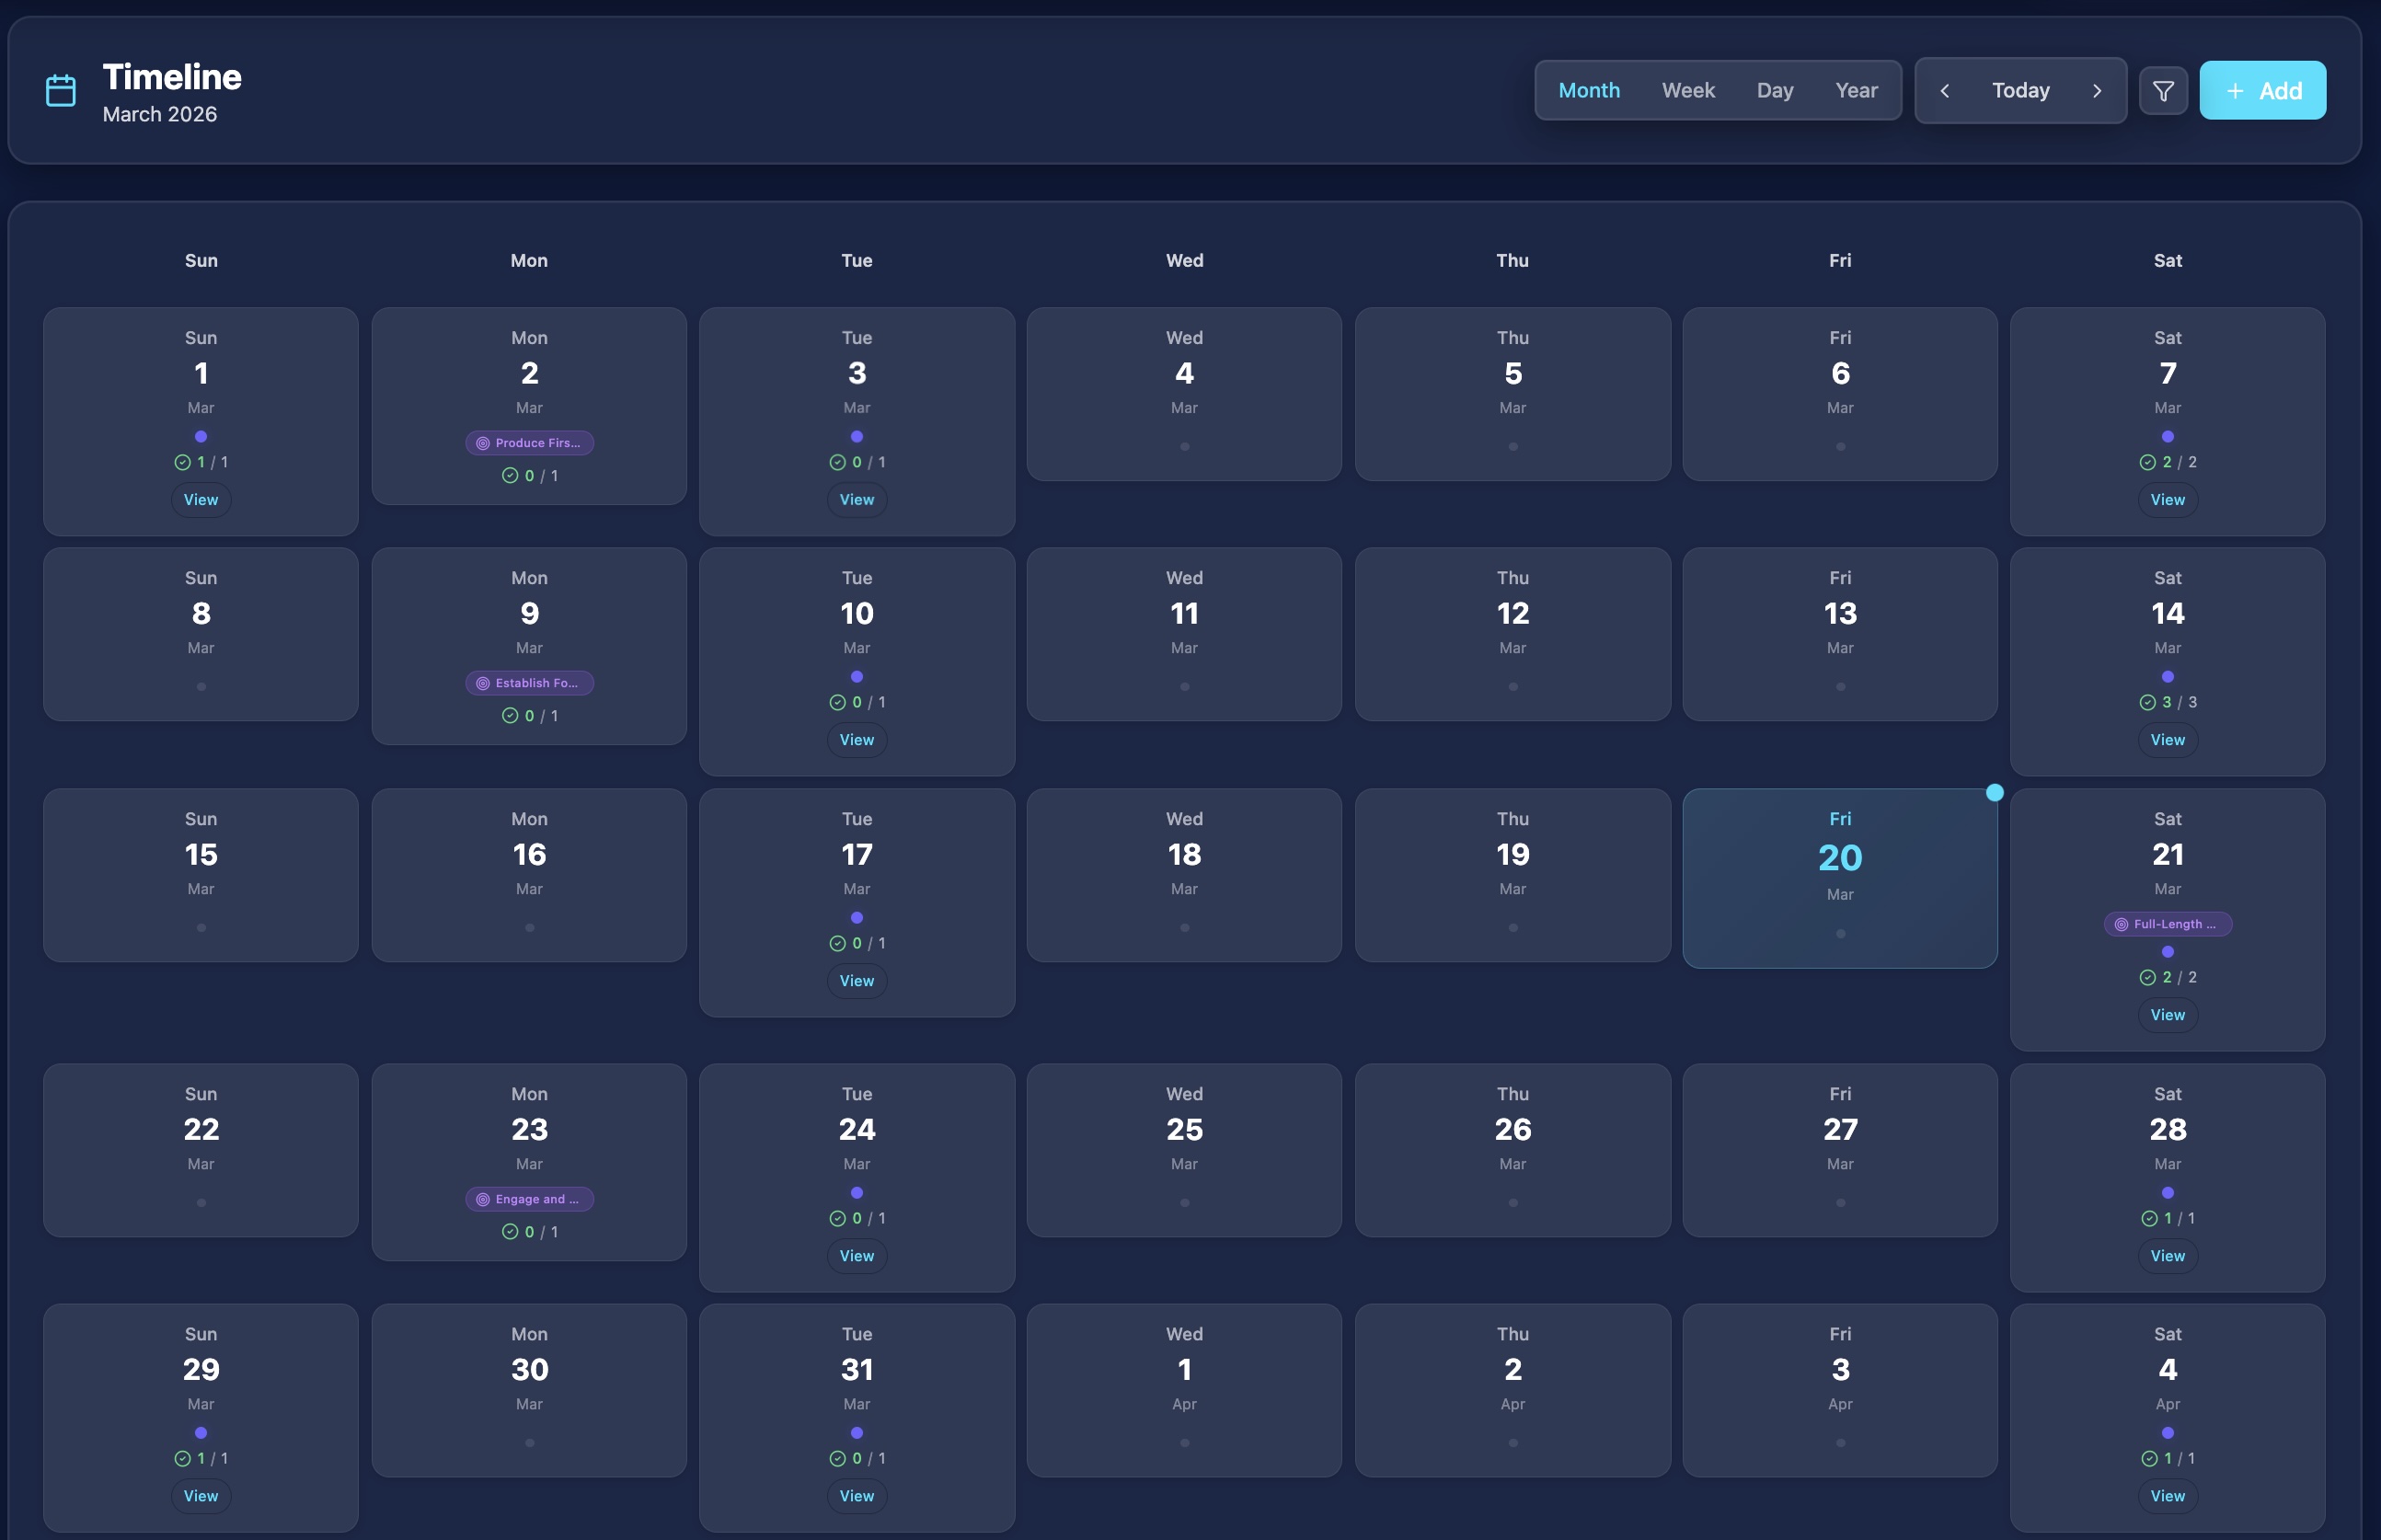Jump to Today
This screenshot has width=2381, height=1540.
point(2020,91)
